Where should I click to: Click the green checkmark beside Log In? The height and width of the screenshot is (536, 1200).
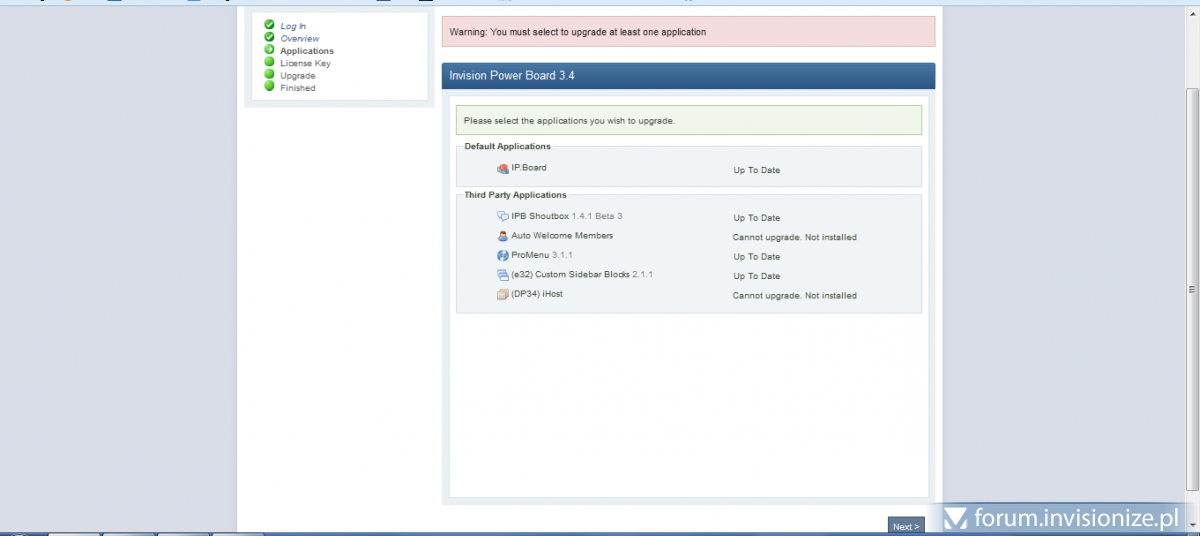(269, 25)
